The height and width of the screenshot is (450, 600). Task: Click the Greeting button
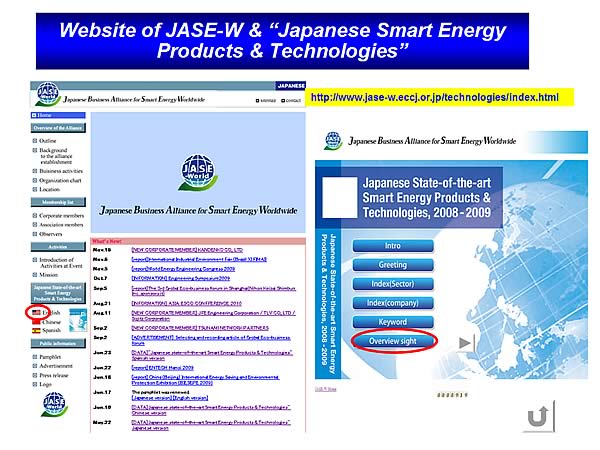(x=393, y=265)
